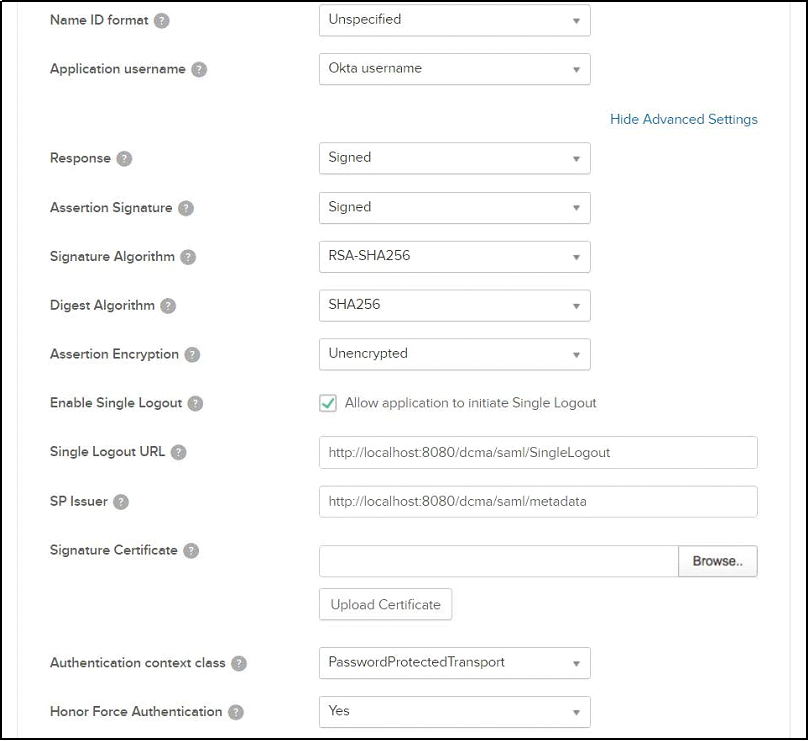This screenshot has width=809, height=741.
Task: Expand the Signature Algorithm RSA-SHA256 dropdown
Action: pos(455,256)
